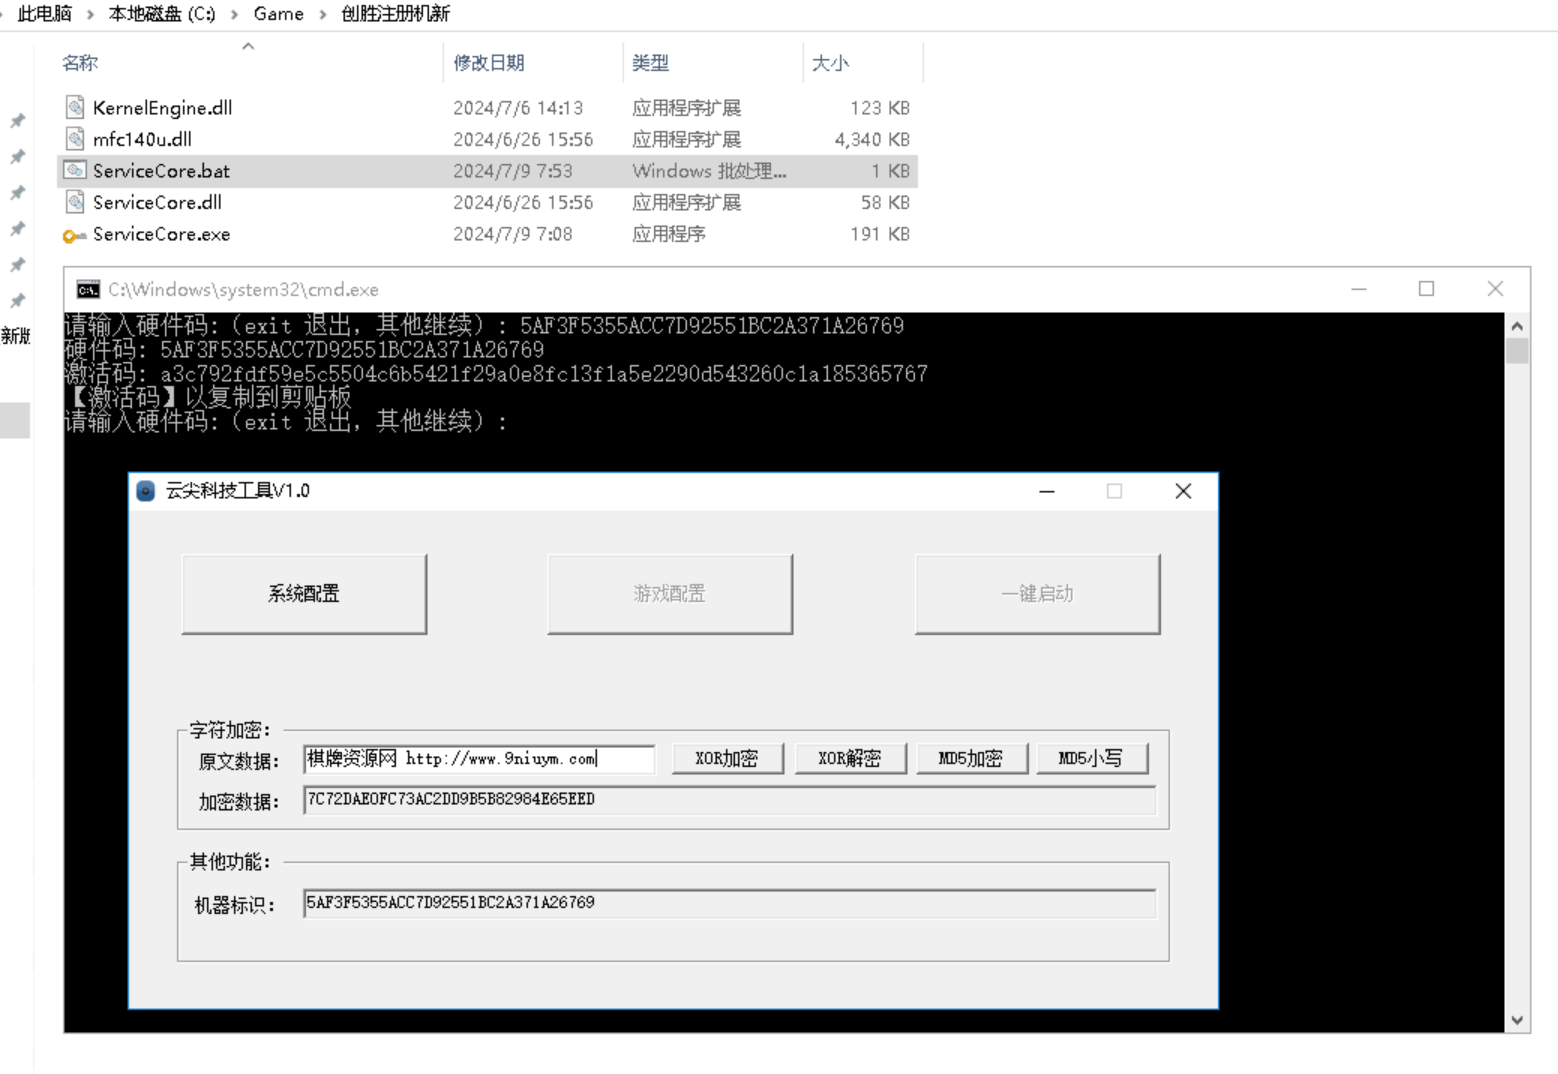Click the 2024/7/9 7:53 date cell
The height and width of the screenshot is (1074, 1558).
coord(513,171)
